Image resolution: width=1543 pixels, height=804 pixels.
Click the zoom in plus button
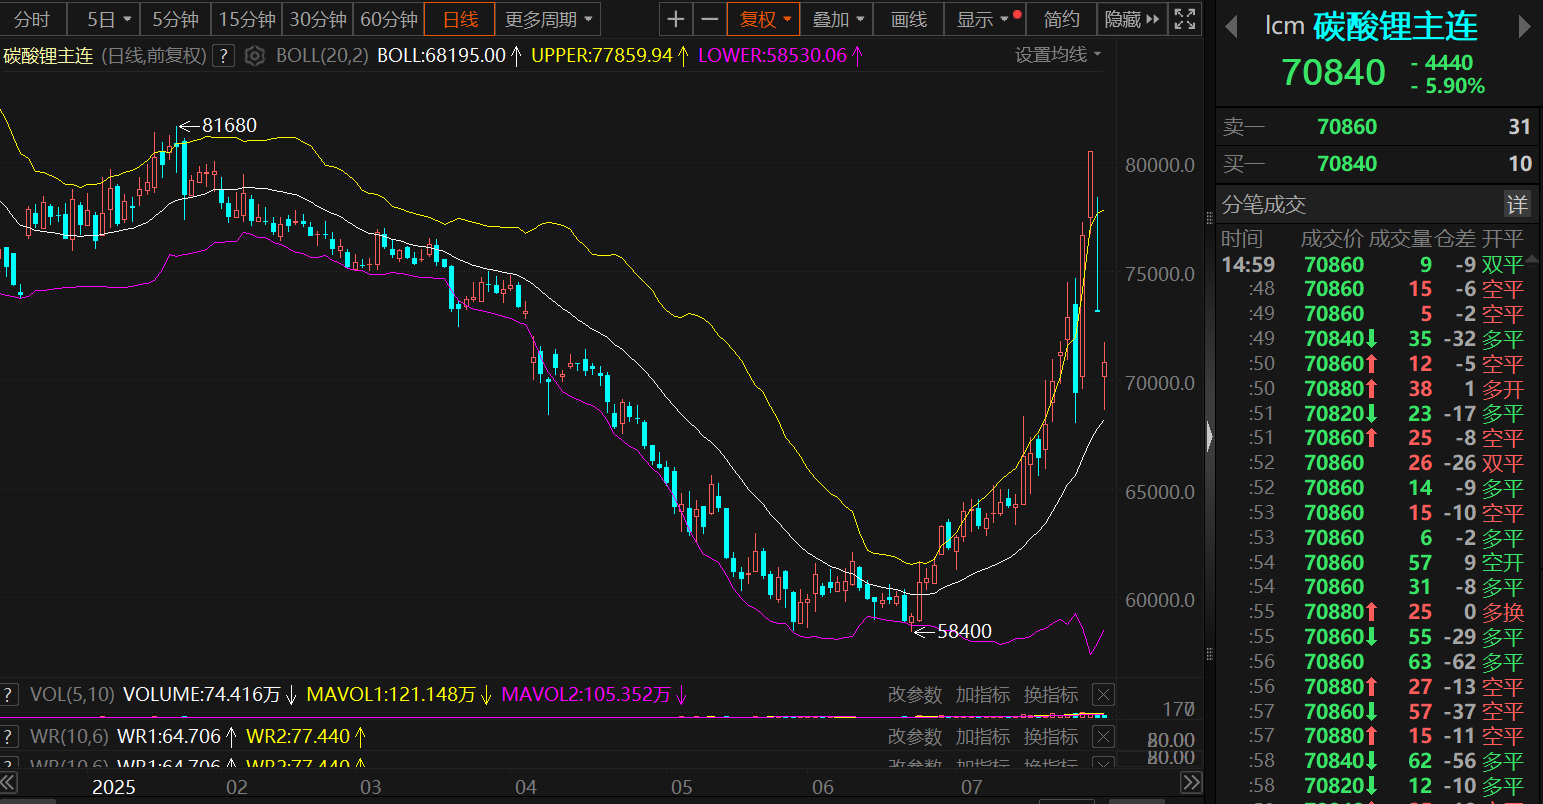(676, 19)
